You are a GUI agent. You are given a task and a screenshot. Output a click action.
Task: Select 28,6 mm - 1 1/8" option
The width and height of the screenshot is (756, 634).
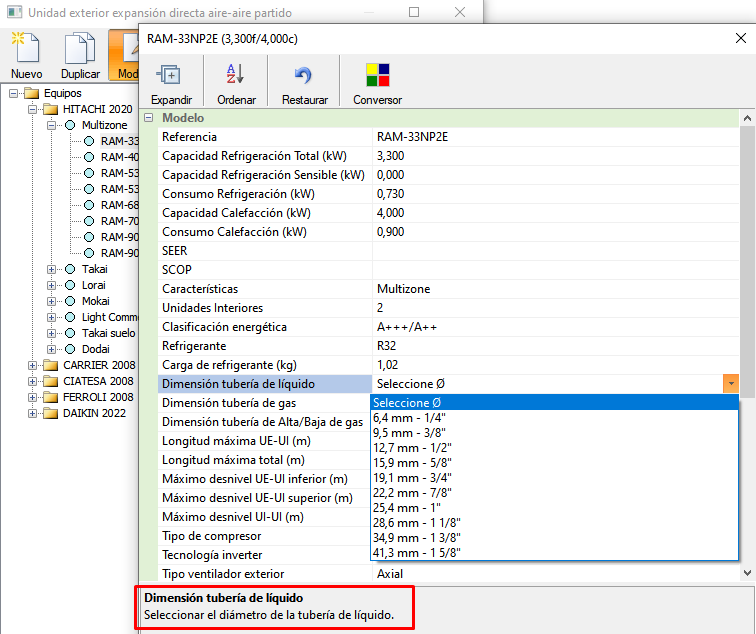pyautogui.click(x=554, y=522)
